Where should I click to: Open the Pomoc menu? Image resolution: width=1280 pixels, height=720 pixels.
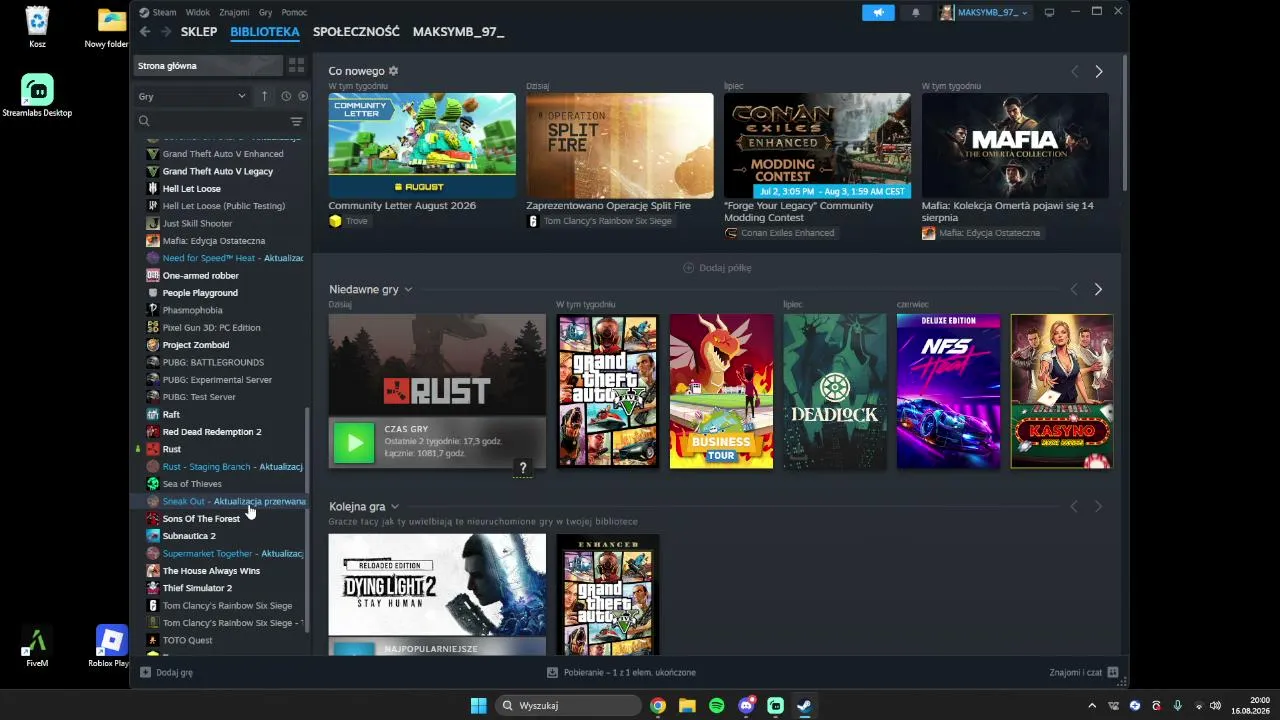(x=294, y=12)
